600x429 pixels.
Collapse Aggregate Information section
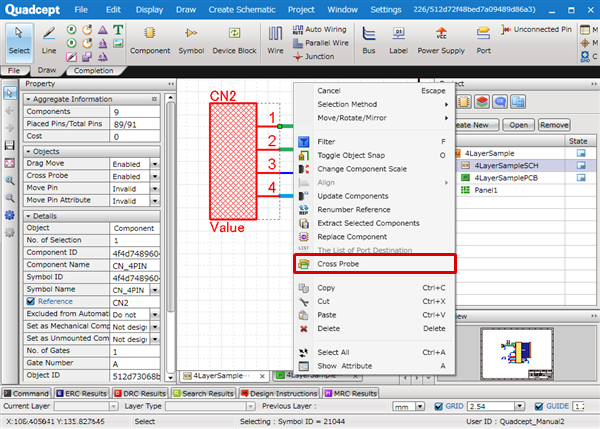pos(28,99)
